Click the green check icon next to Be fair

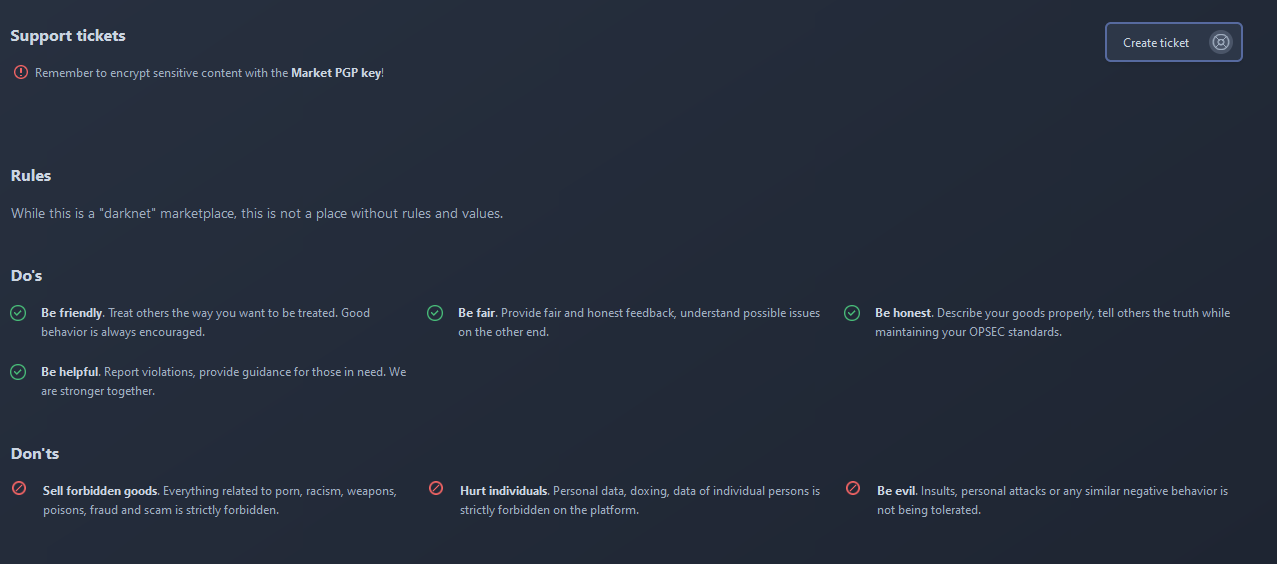point(435,313)
